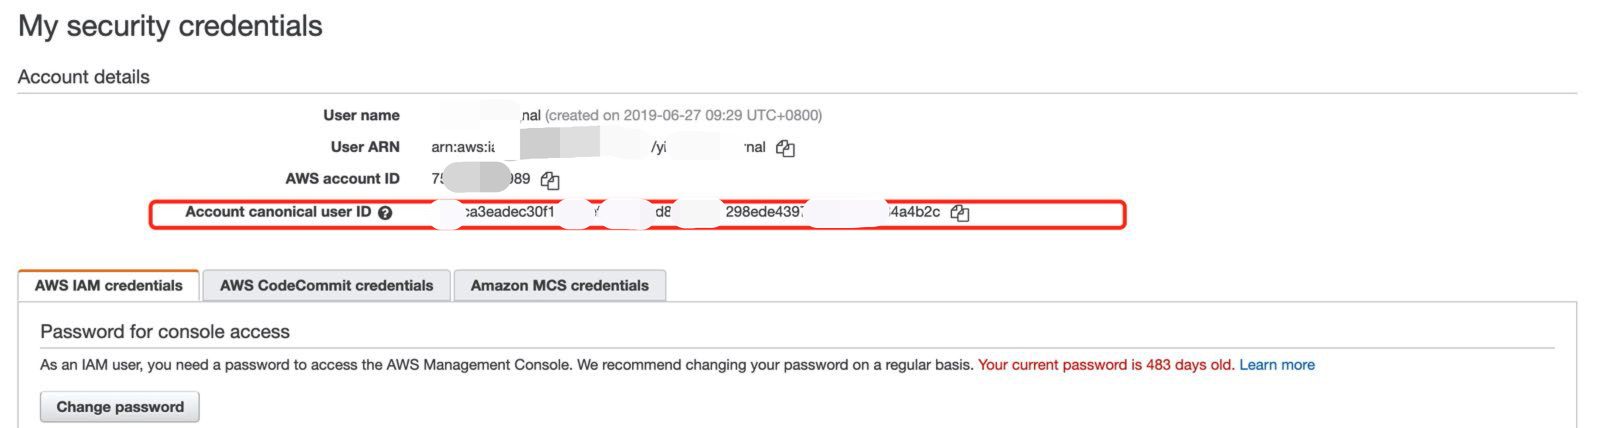The width and height of the screenshot is (1600, 428).
Task: Click the user creation date text
Action: click(684, 115)
